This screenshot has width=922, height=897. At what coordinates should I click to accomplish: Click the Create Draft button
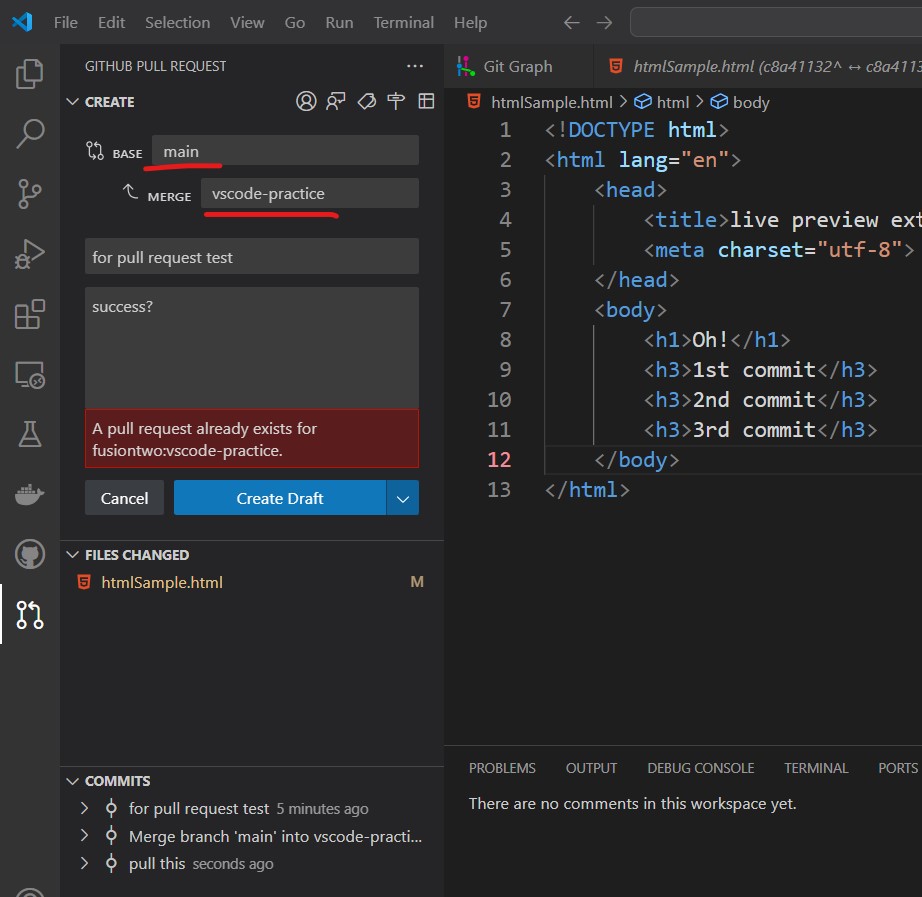(x=280, y=498)
